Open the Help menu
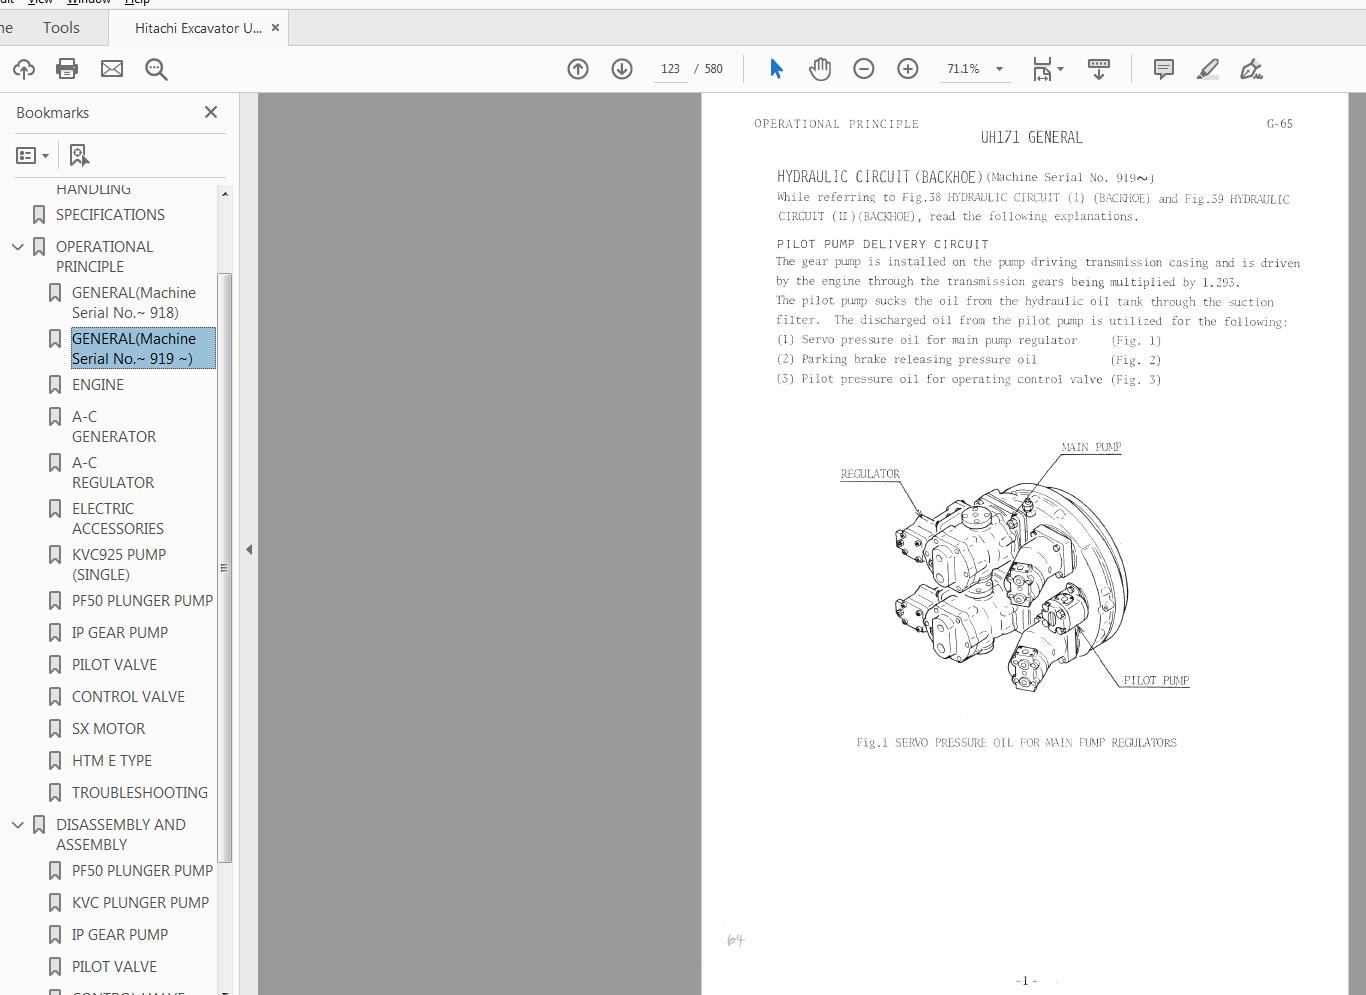This screenshot has width=1366, height=995. tap(137, 3)
